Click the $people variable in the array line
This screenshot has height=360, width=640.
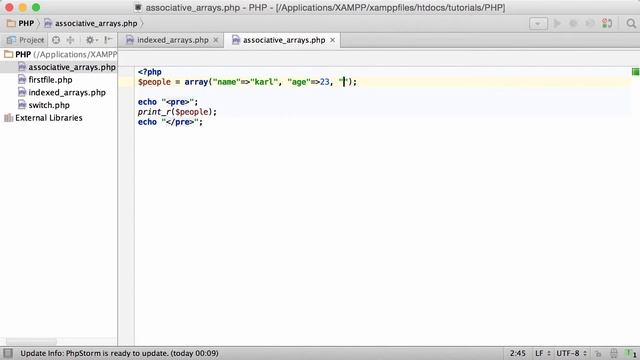pyautogui.click(x=154, y=82)
